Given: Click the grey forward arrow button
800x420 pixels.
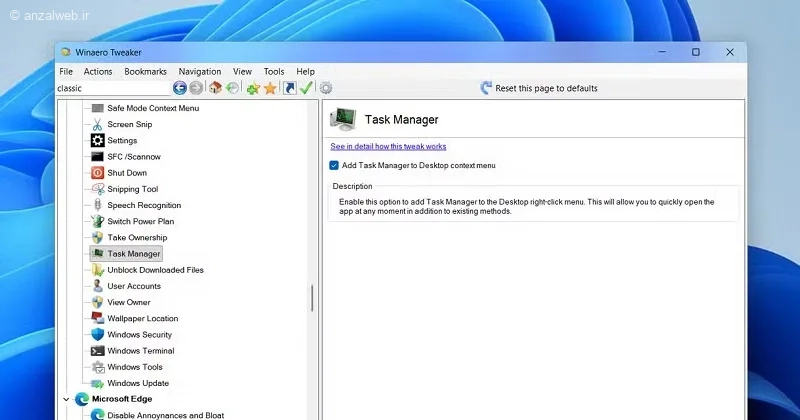Looking at the screenshot, I should pos(196,88).
